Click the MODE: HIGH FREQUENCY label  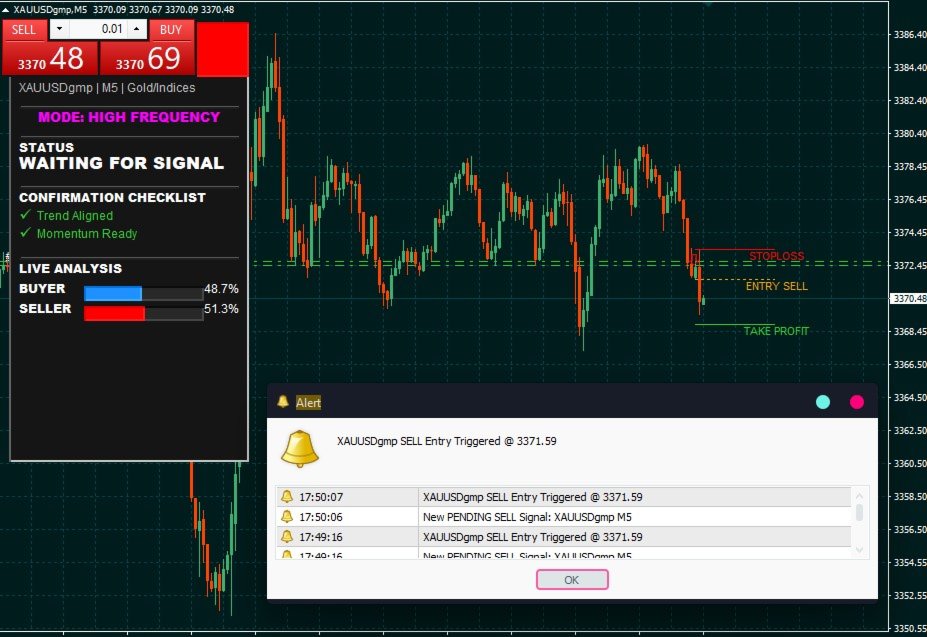coord(129,117)
